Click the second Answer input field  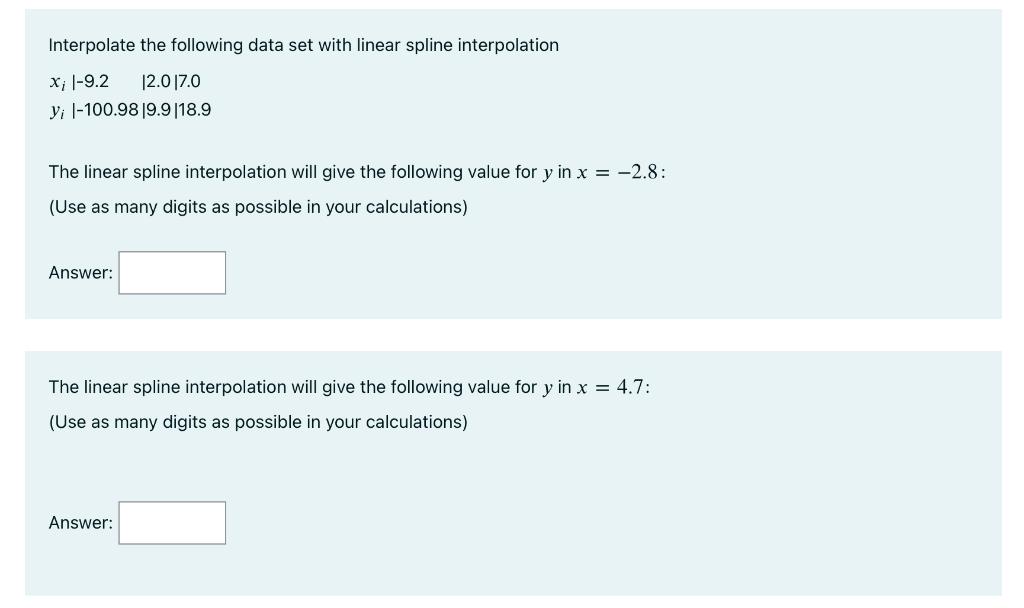click(171, 522)
